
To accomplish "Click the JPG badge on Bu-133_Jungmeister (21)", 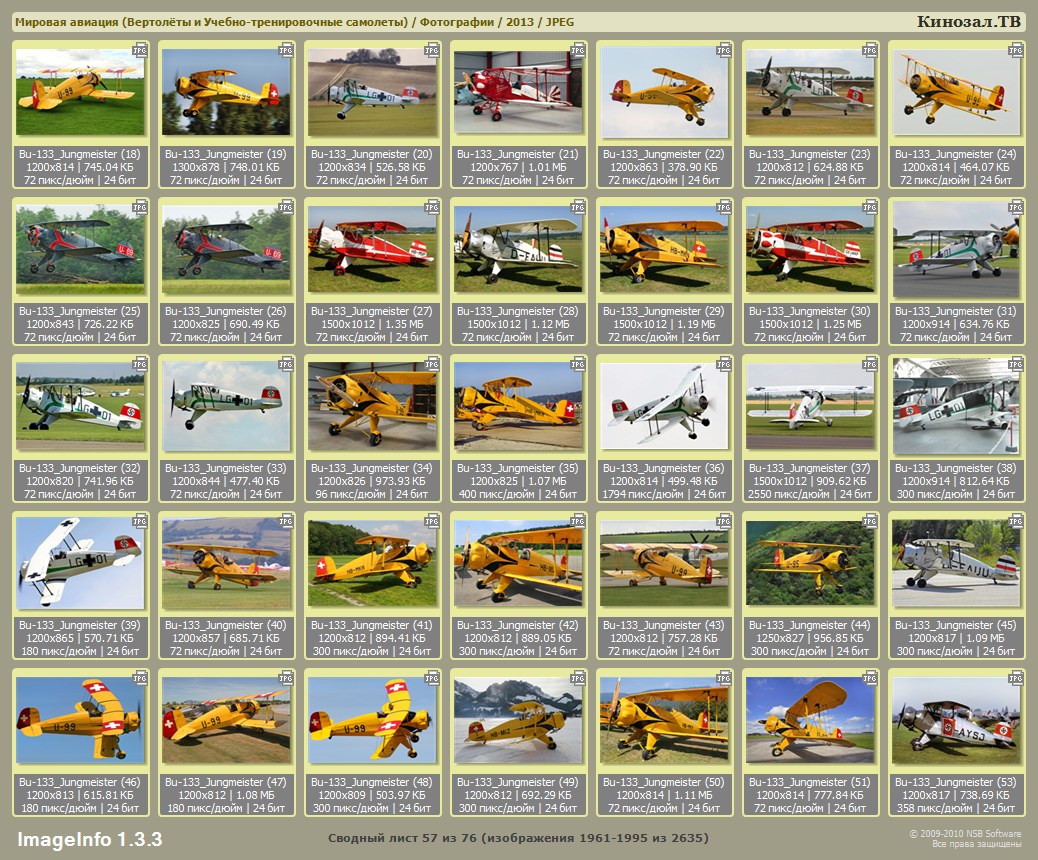I will point(578,49).
